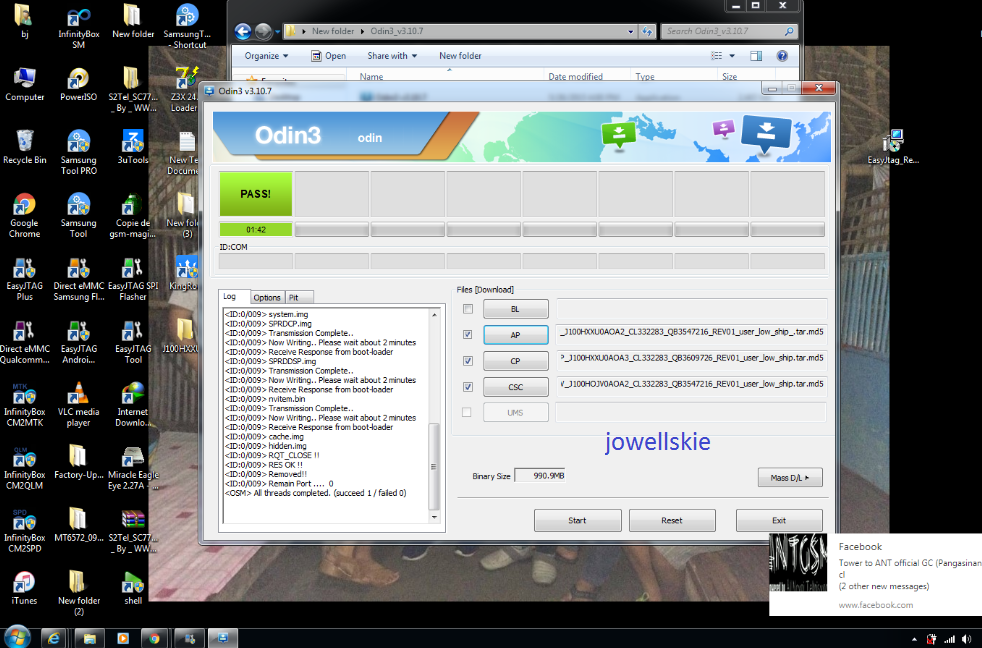982x648 pixels.
Task: Click Explorer back navigation arrow
Action: [x=243, y=31]
